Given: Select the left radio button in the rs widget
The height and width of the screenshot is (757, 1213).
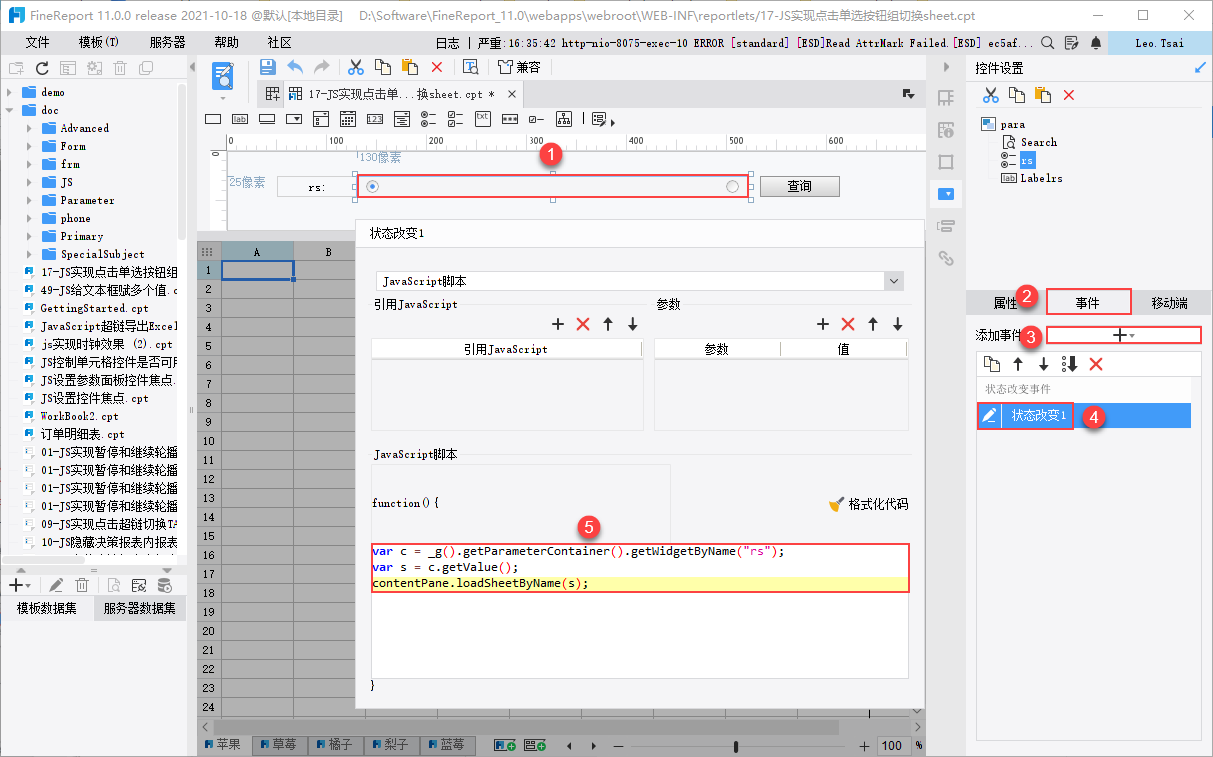Looking at the screenshot, I should coord(372,187).
